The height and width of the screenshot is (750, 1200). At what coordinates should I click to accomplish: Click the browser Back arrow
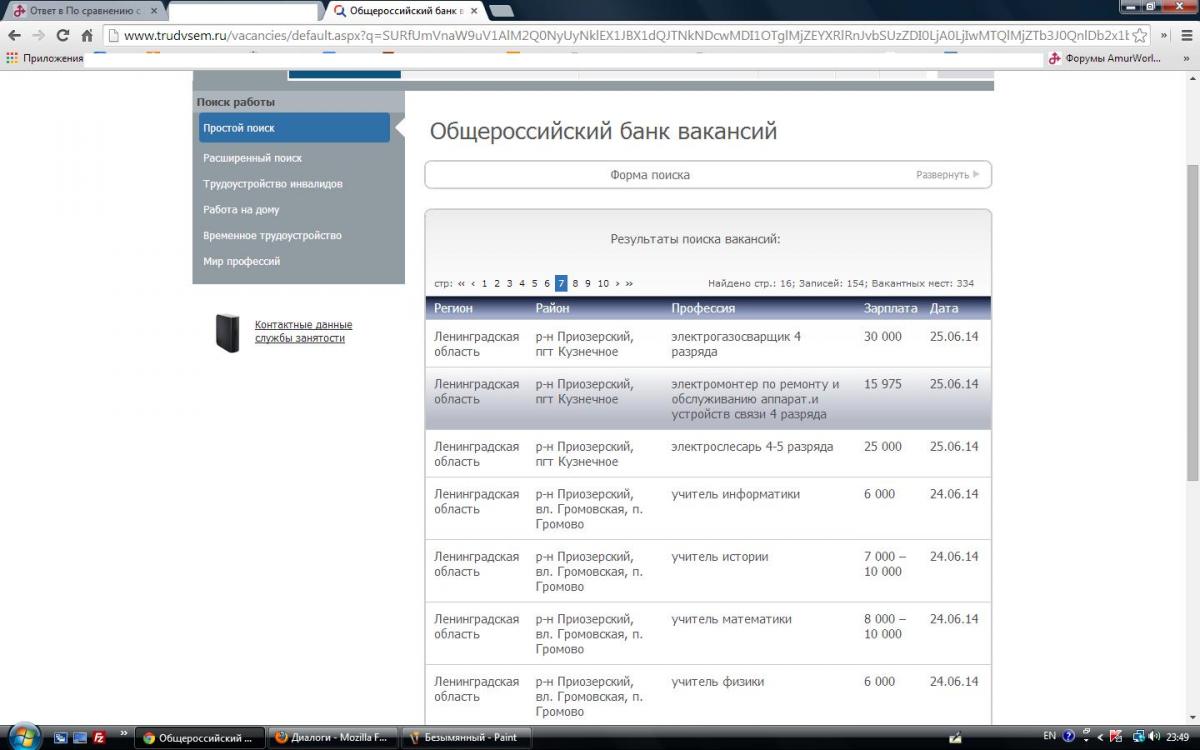click(14, 35)
